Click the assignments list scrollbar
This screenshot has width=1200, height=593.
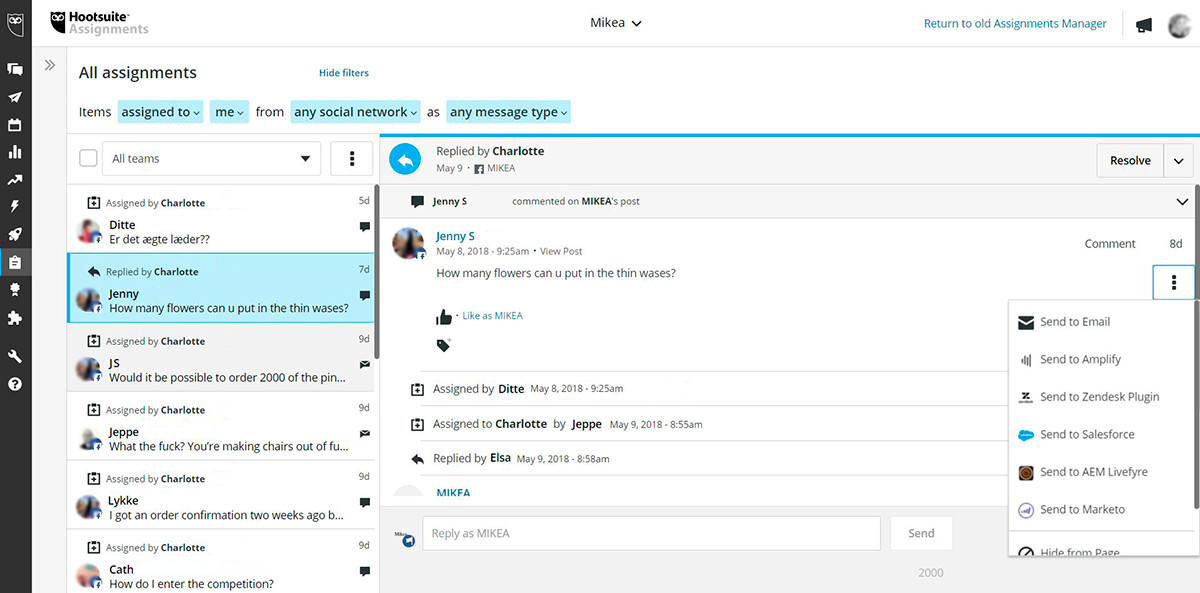click(x=376, y=270)
